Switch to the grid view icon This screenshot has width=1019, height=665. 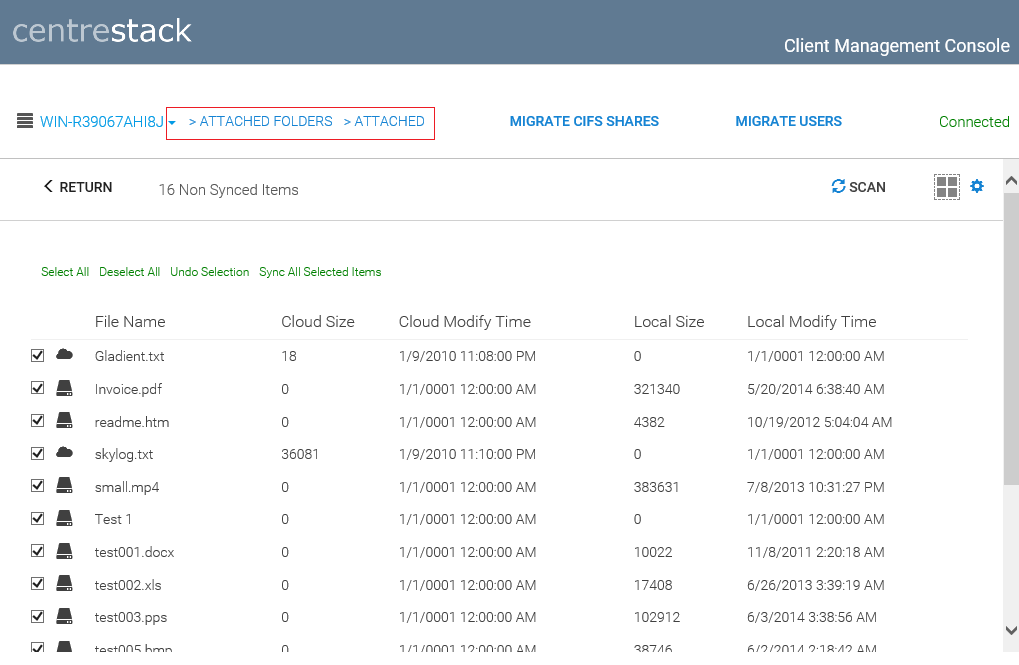pyautogui.click(x=947, y=187)
